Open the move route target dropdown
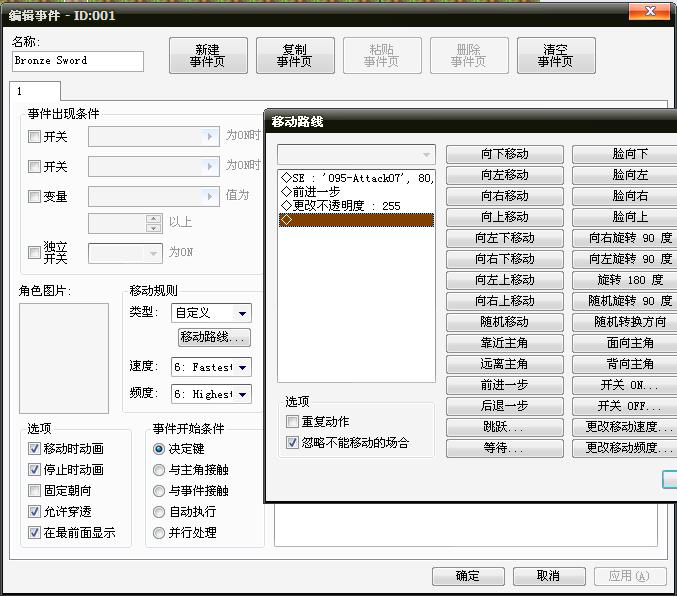Image resolution: width=677 pixels, height=596 pixels. point(356,154)
